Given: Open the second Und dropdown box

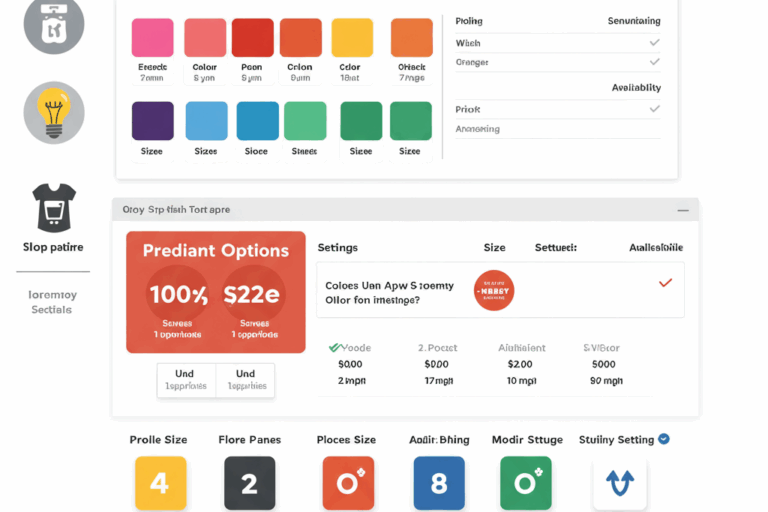Looking at the screenshot, I should (245, 380).
